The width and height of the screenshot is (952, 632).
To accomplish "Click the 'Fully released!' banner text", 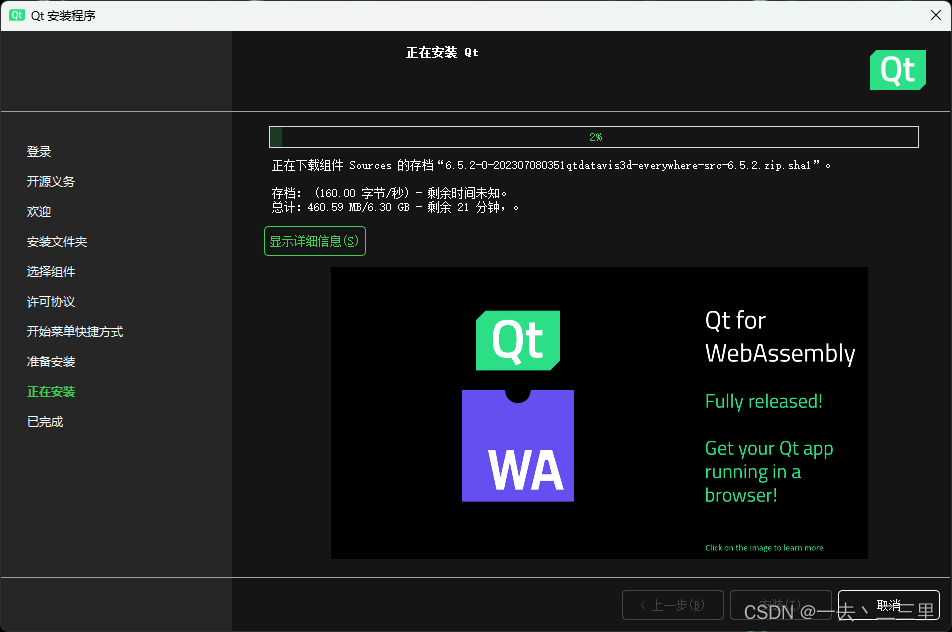I will [x=763, y=401].
